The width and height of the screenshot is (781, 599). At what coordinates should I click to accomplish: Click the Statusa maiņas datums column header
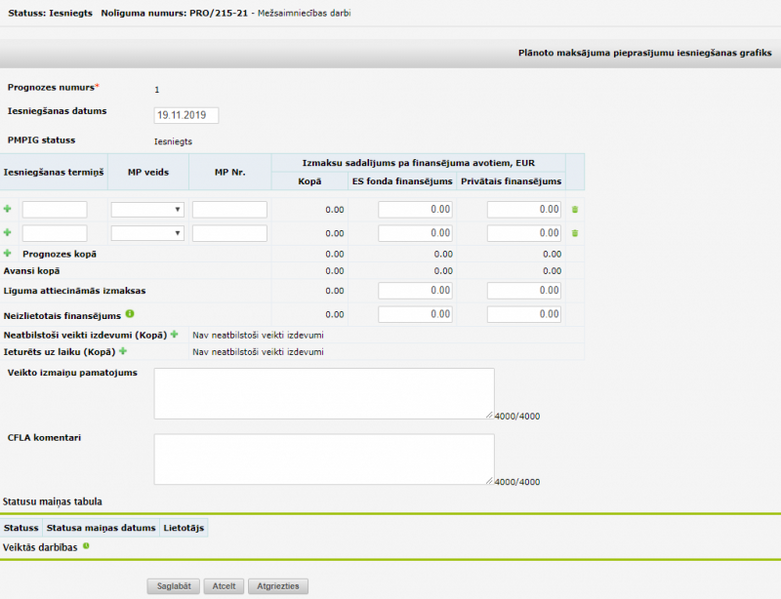[101, 527]
